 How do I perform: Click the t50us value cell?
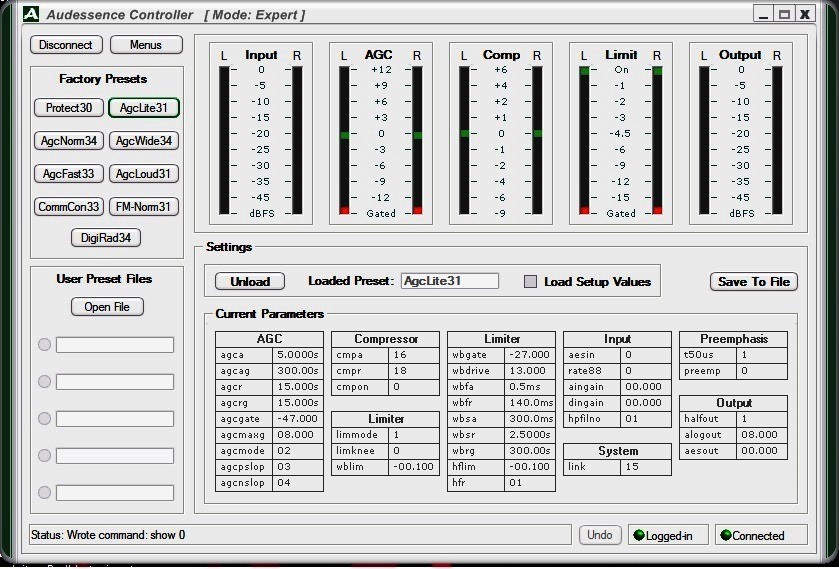pyautogui.click(x=762, y=355)
